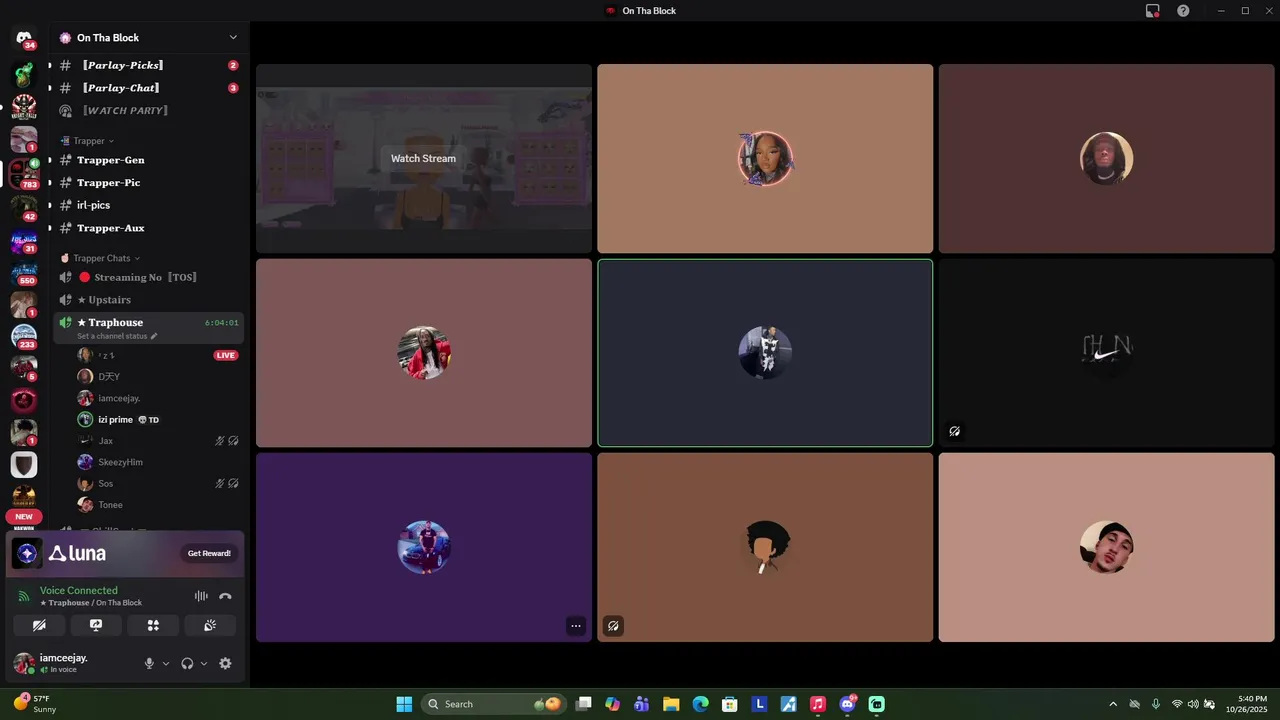Open weather widget showing 57°F Sunny

point(36,704)
